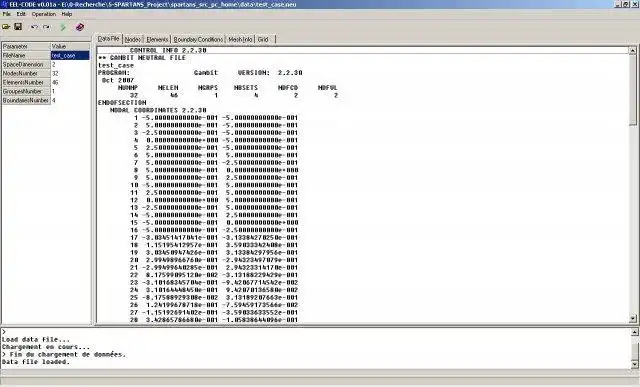Click the Redo arrow toolbar icon
The height and width of the screenshot is (387, 640).
tap(47, 27)
